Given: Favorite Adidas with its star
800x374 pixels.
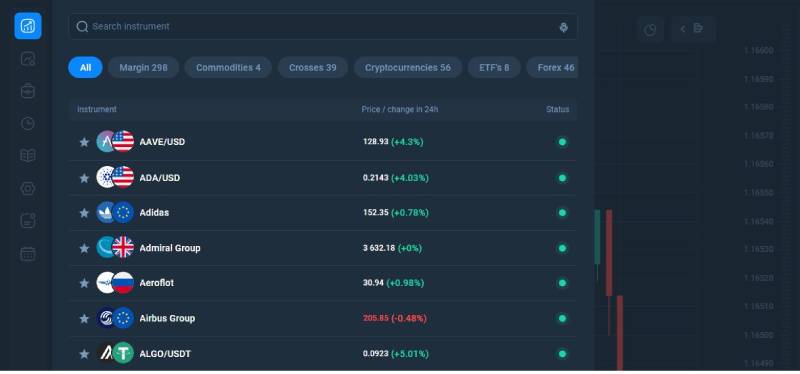Looking at the screenshot, I should click(84, 213).
